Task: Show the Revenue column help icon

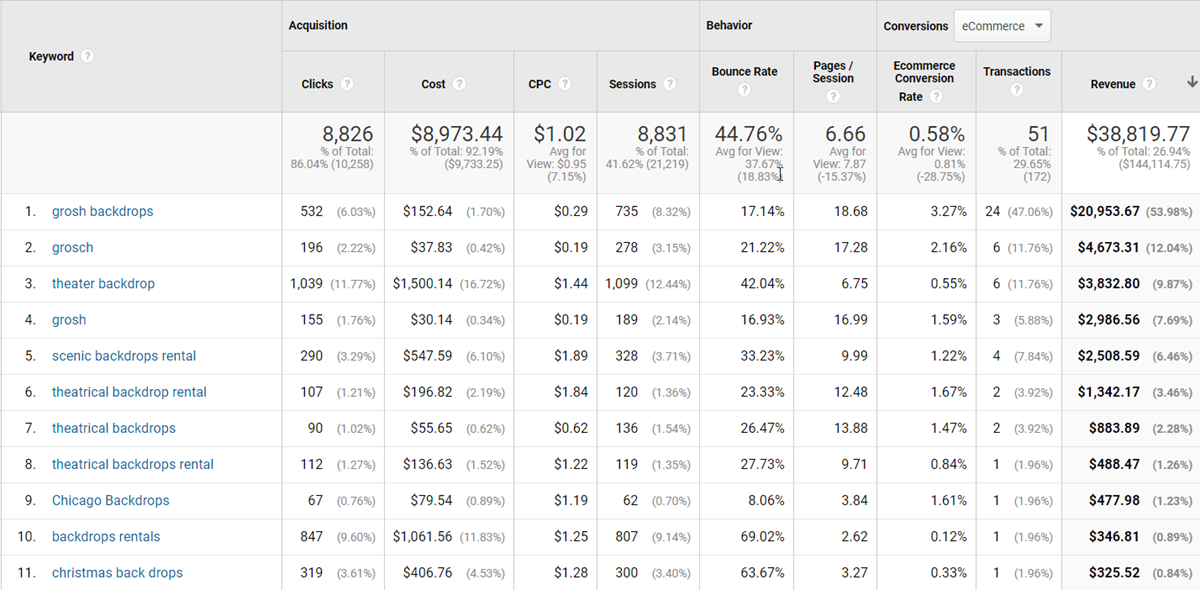Action: (x=1149, y=84)
